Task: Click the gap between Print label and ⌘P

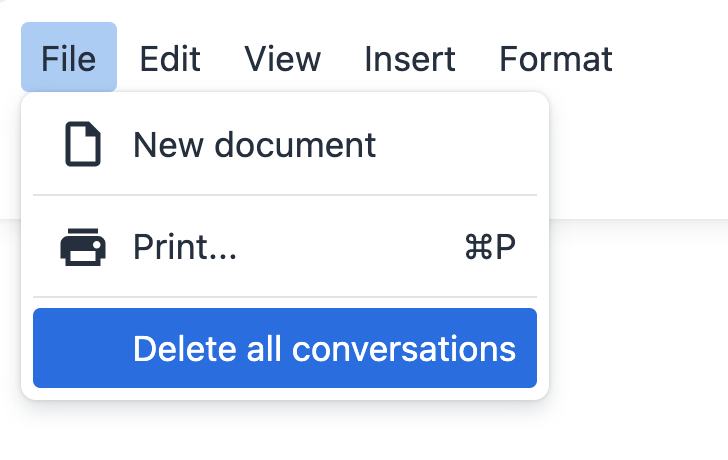Action: pos(350,247)
